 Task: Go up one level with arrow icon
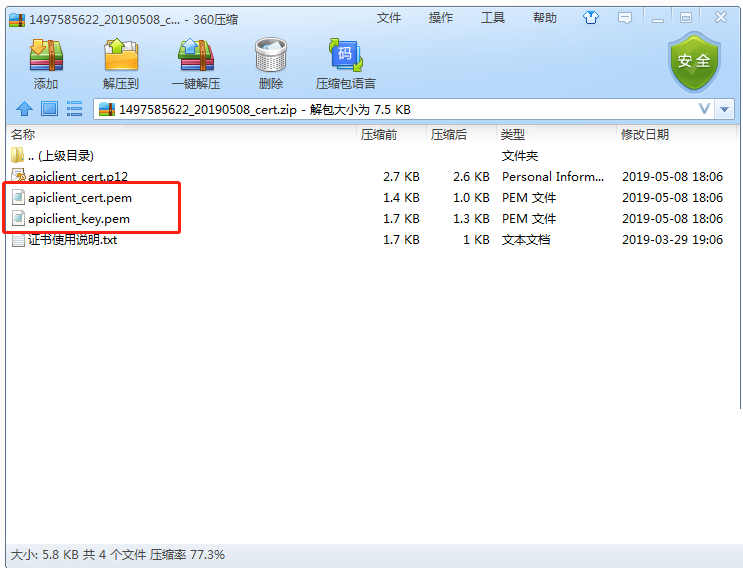pos(24,109)
